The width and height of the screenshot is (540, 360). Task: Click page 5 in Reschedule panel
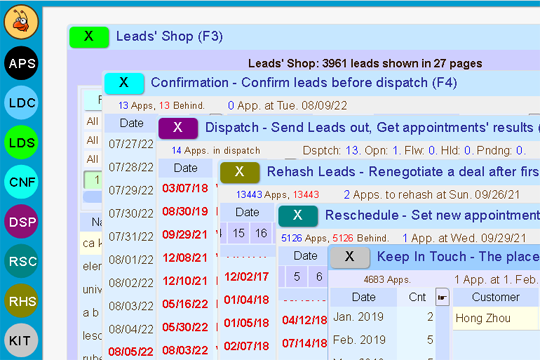click(297, 277)
